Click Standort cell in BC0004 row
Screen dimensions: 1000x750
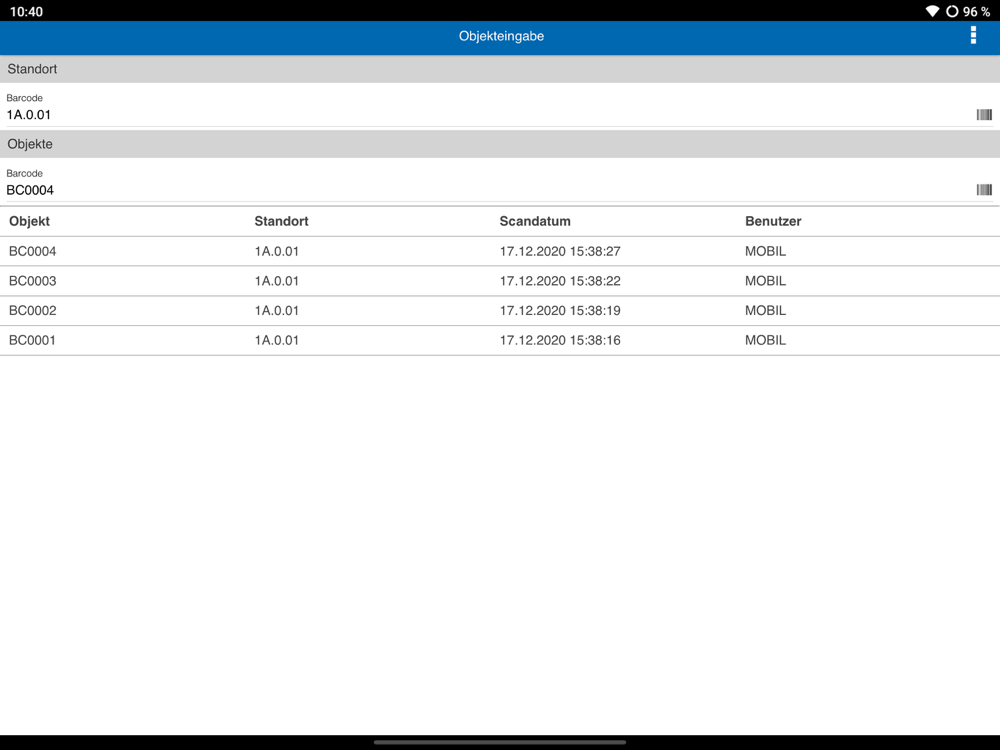click(277, 251)
